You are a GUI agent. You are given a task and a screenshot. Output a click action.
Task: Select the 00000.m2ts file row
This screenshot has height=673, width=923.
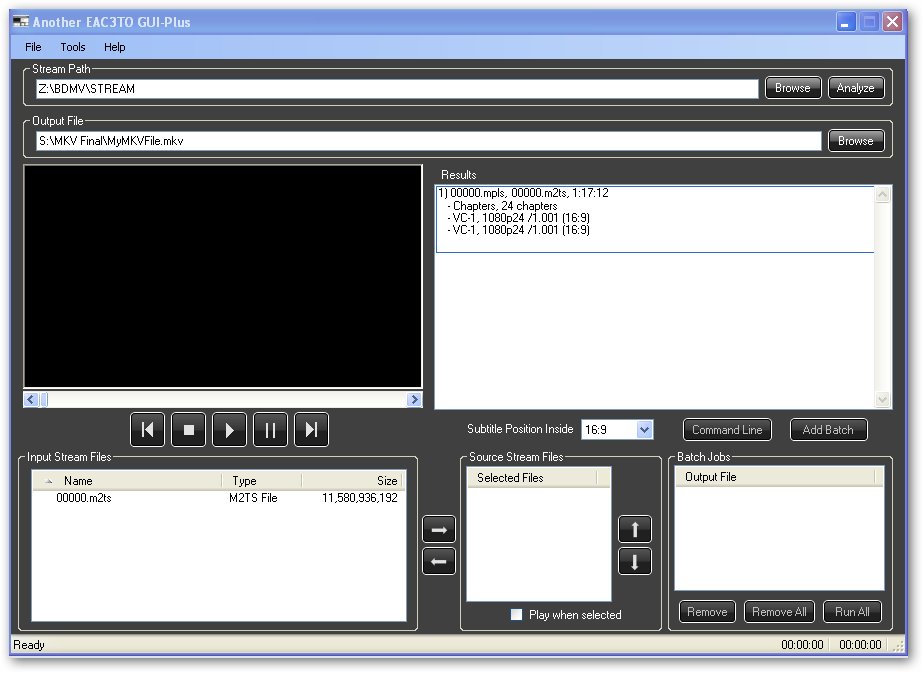pyautogui.click(x=218, y=498)
